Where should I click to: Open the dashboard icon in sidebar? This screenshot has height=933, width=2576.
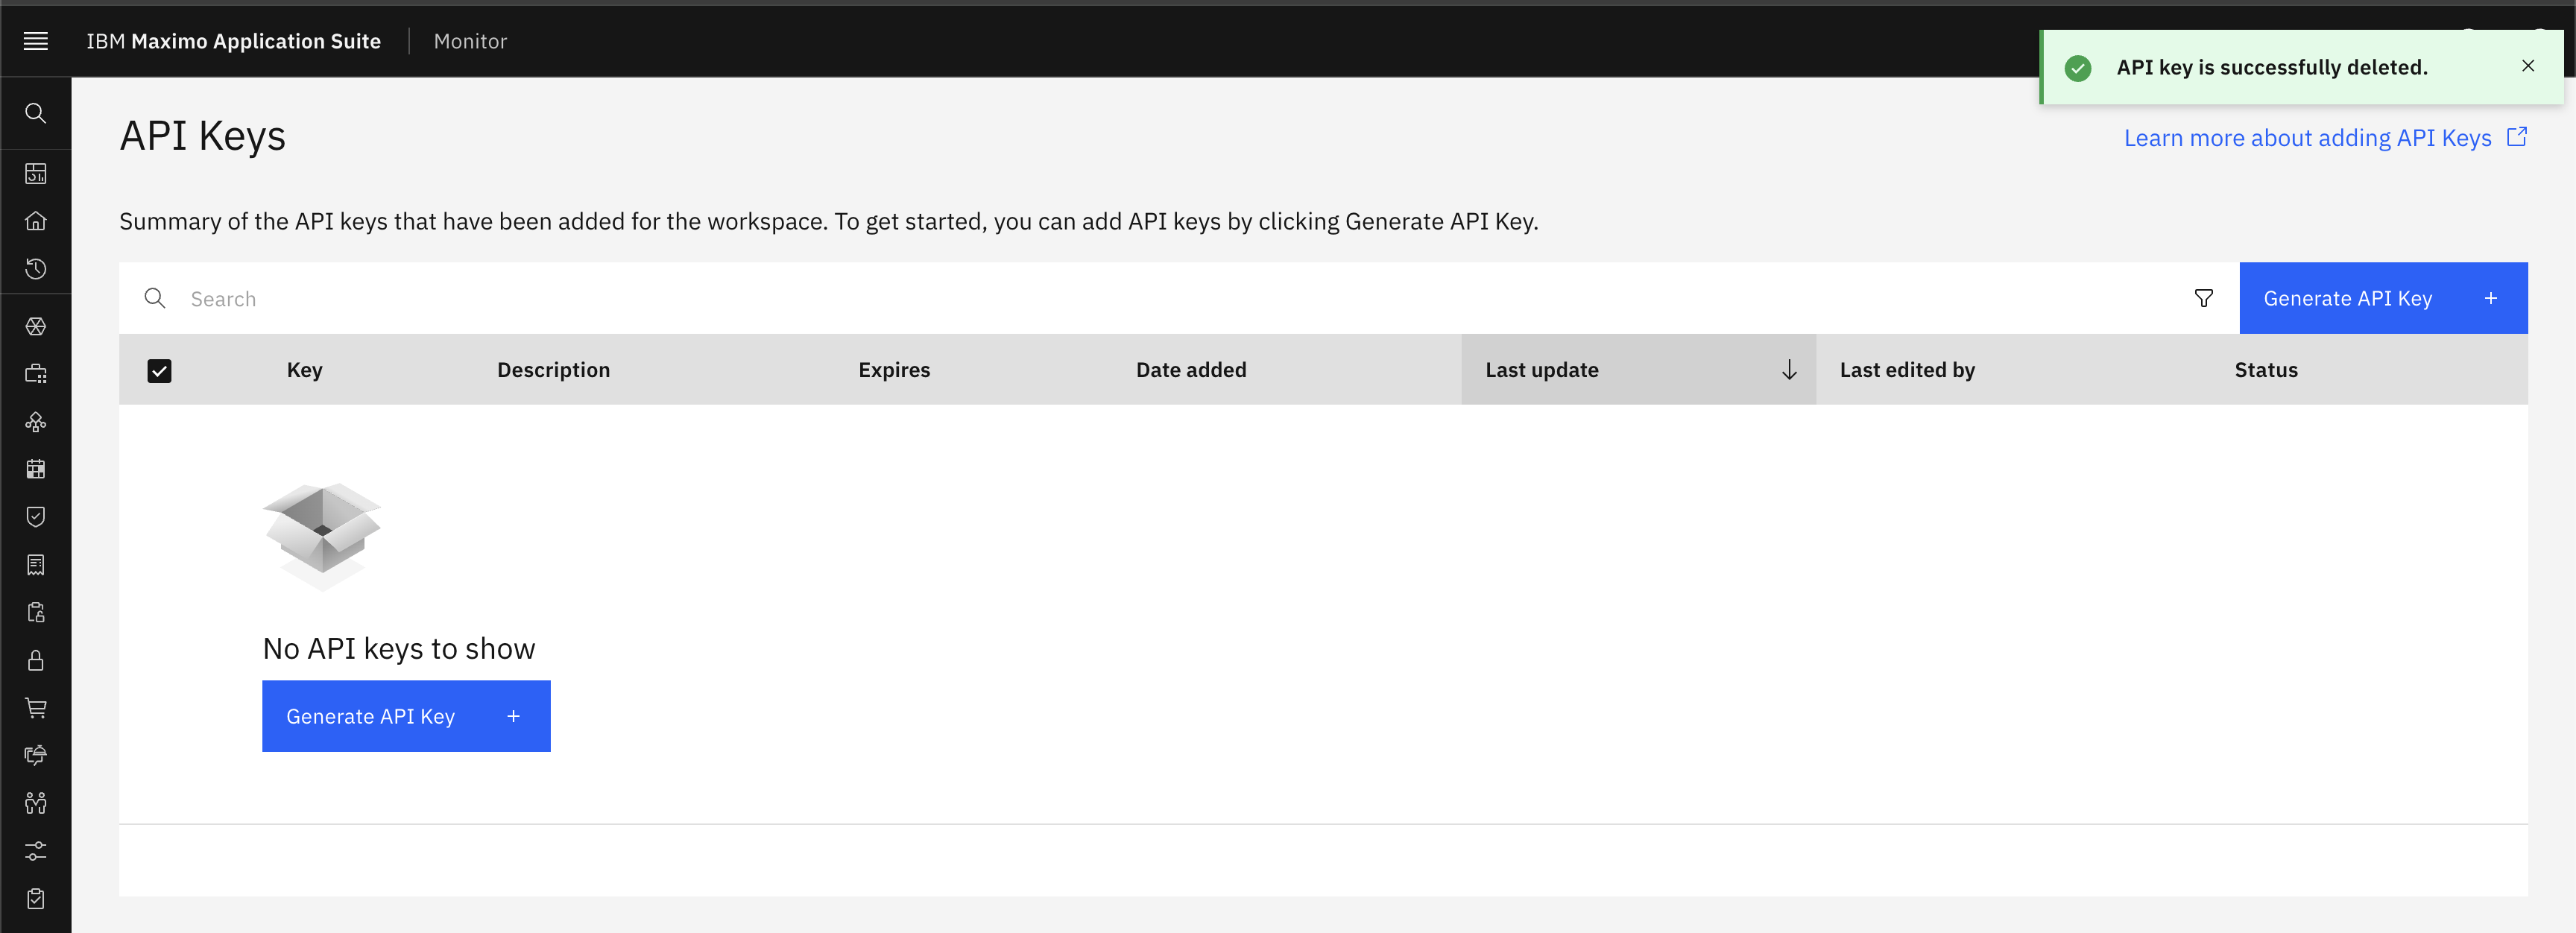click(x=36, y=174)
